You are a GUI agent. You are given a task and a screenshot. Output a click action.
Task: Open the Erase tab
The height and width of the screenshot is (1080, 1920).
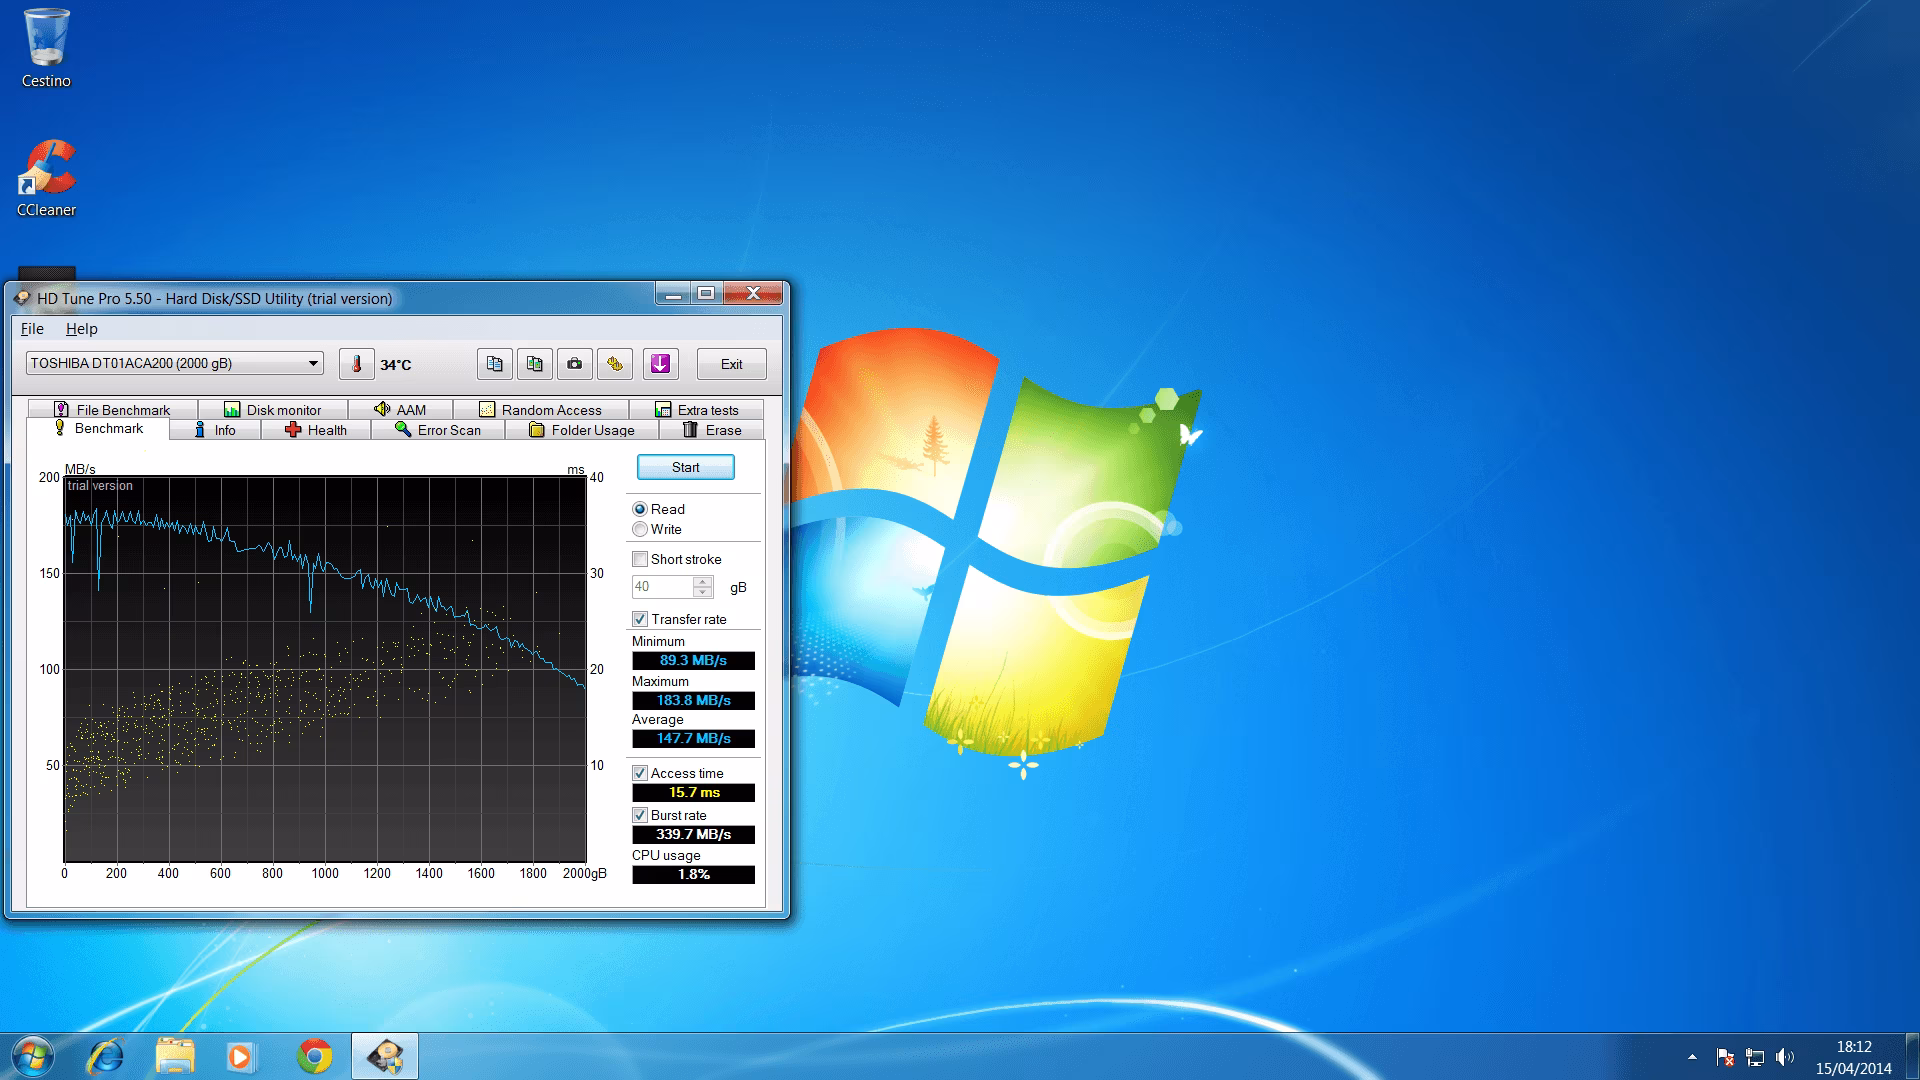tap(712, 430)
